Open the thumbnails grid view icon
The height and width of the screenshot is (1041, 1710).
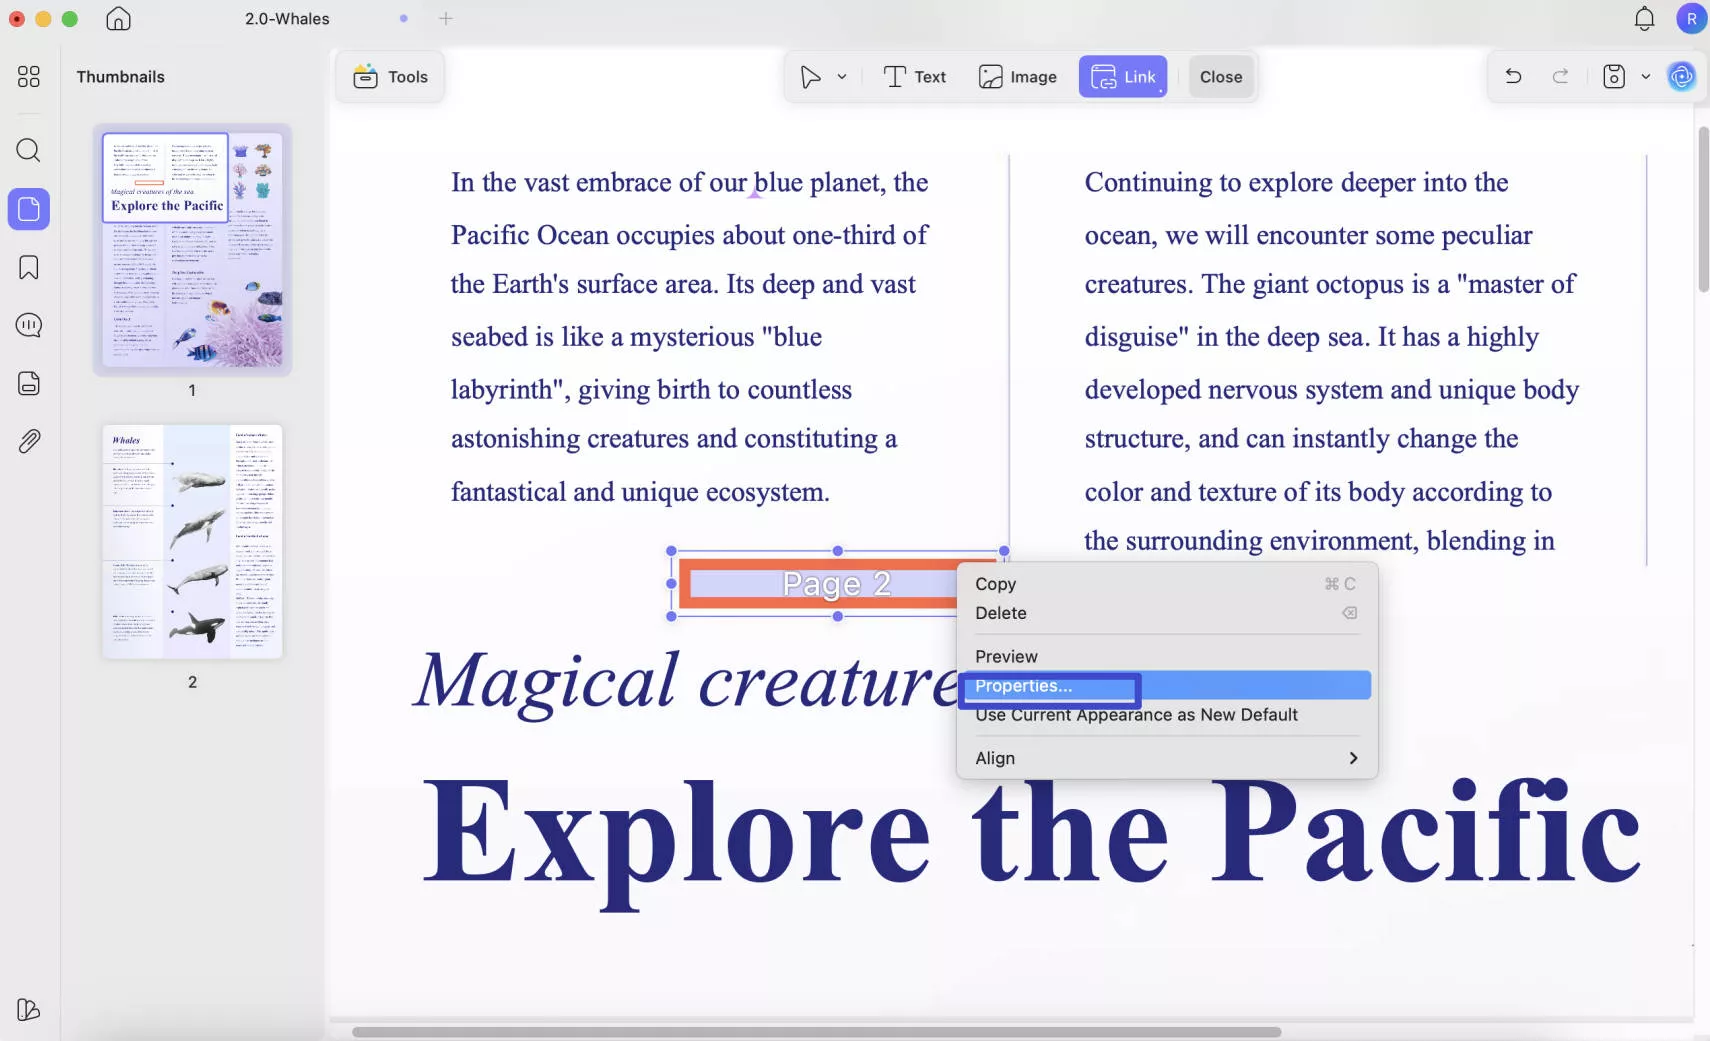(29, 77)
